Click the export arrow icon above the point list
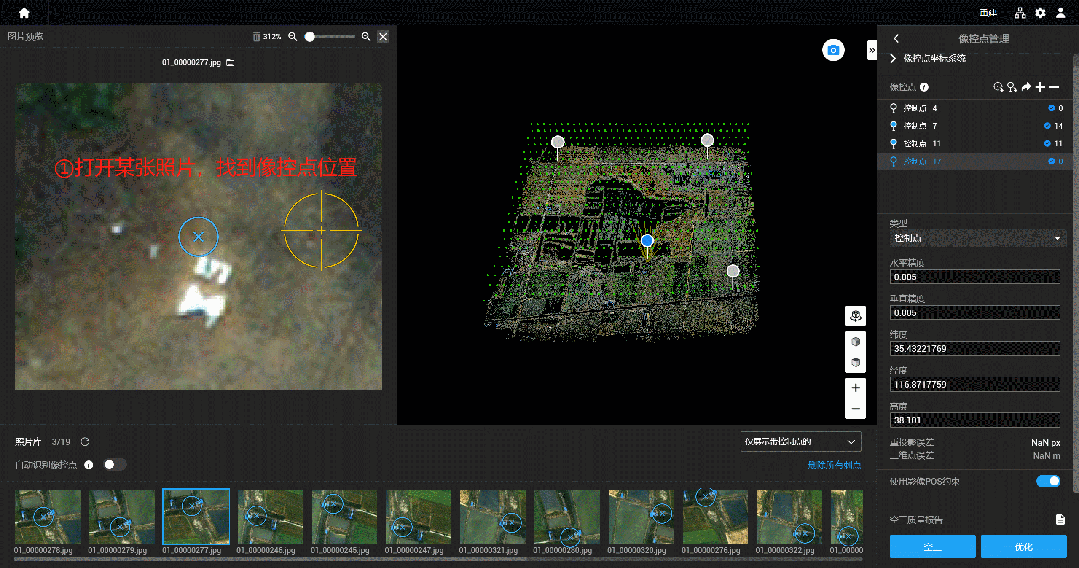Image resolution: width=1079 pixels, height=568 pixels. [x=1026, y=87]
